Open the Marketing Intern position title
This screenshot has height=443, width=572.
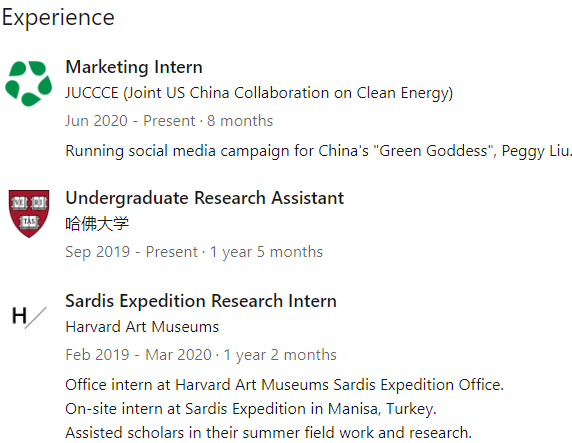click(x=134, y=67)
